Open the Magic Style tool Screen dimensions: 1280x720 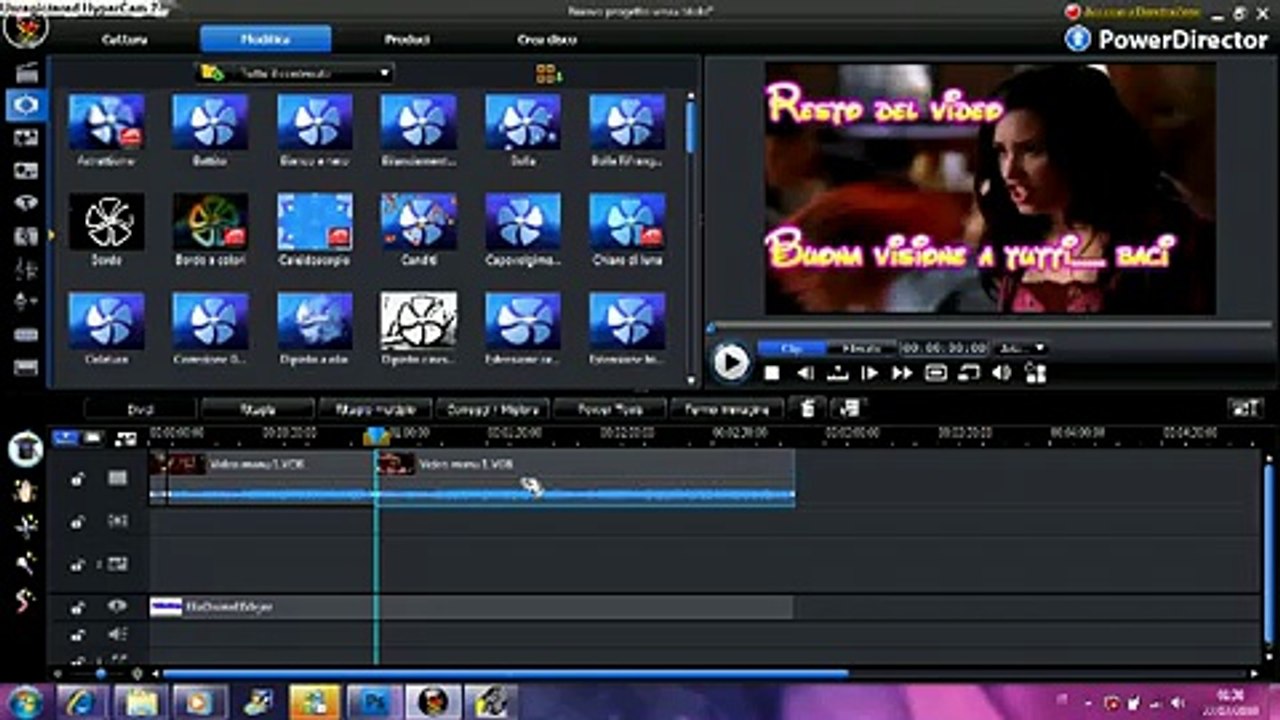pos(25,600)
